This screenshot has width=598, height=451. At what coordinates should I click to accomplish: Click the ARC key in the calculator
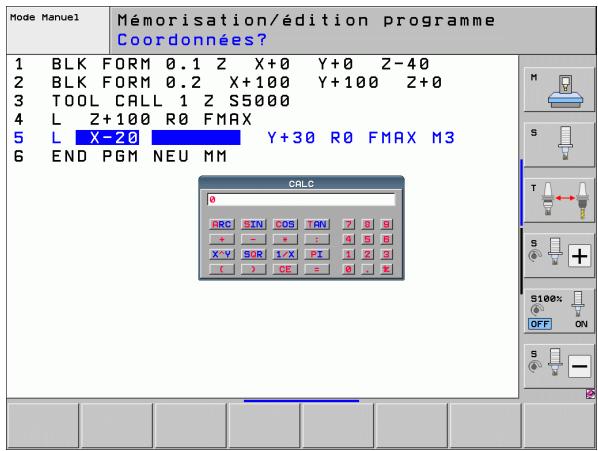click(221, 224)
